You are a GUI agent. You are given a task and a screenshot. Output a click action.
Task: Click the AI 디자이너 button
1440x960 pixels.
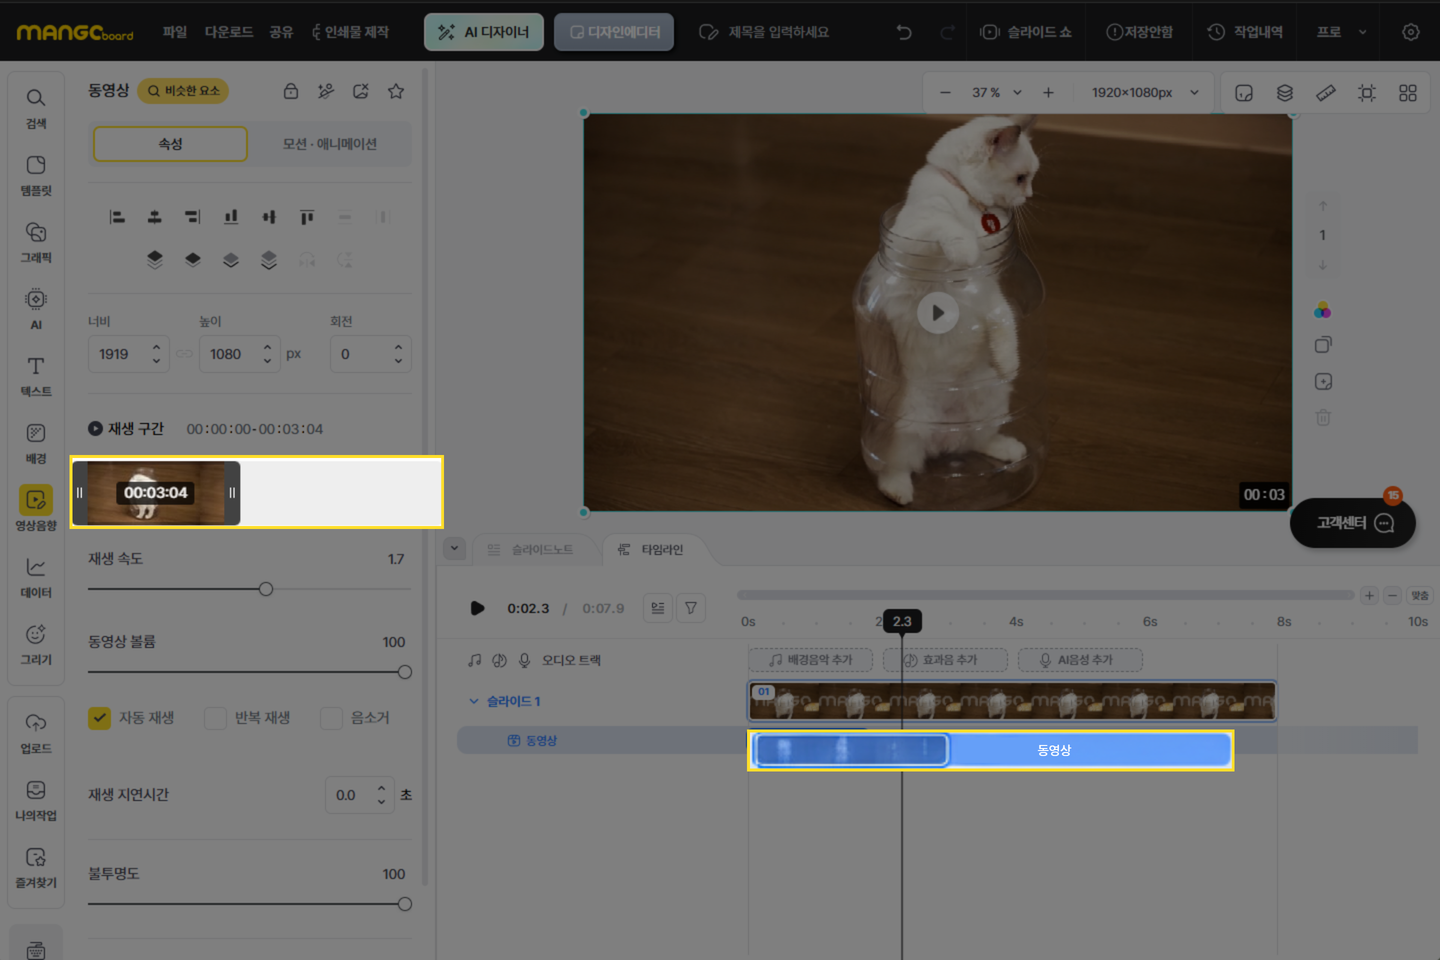coord(484,32)
